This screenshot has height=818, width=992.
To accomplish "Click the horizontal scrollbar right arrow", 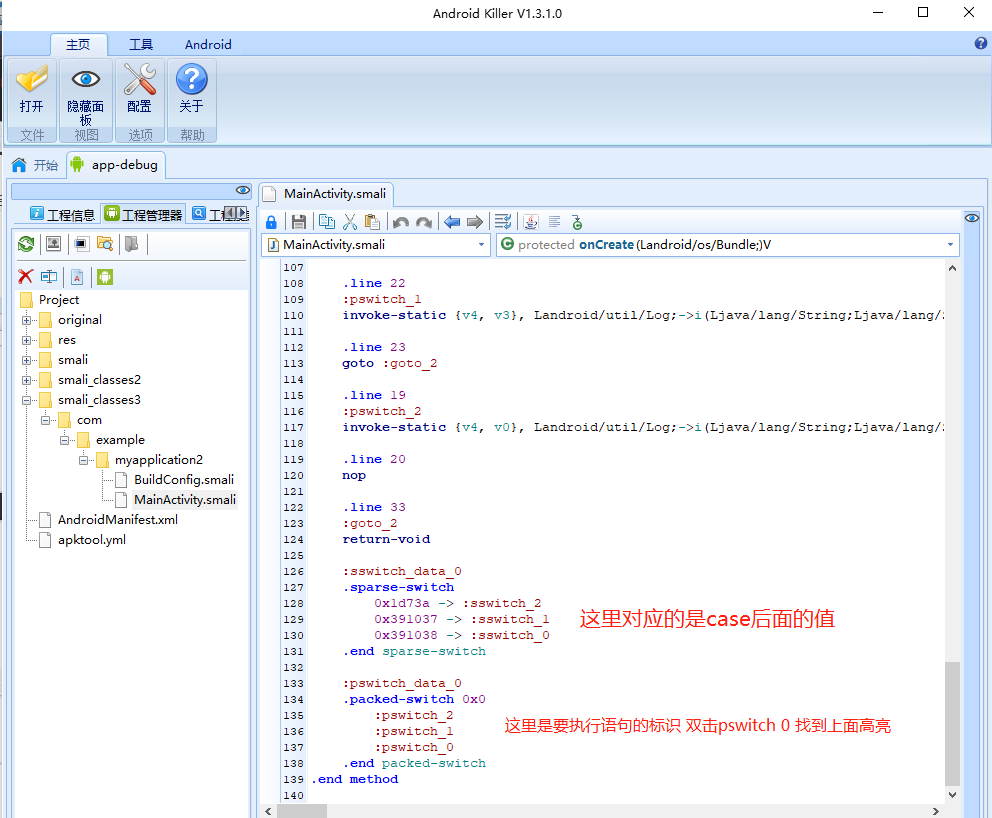I will (x=936, y=811).
